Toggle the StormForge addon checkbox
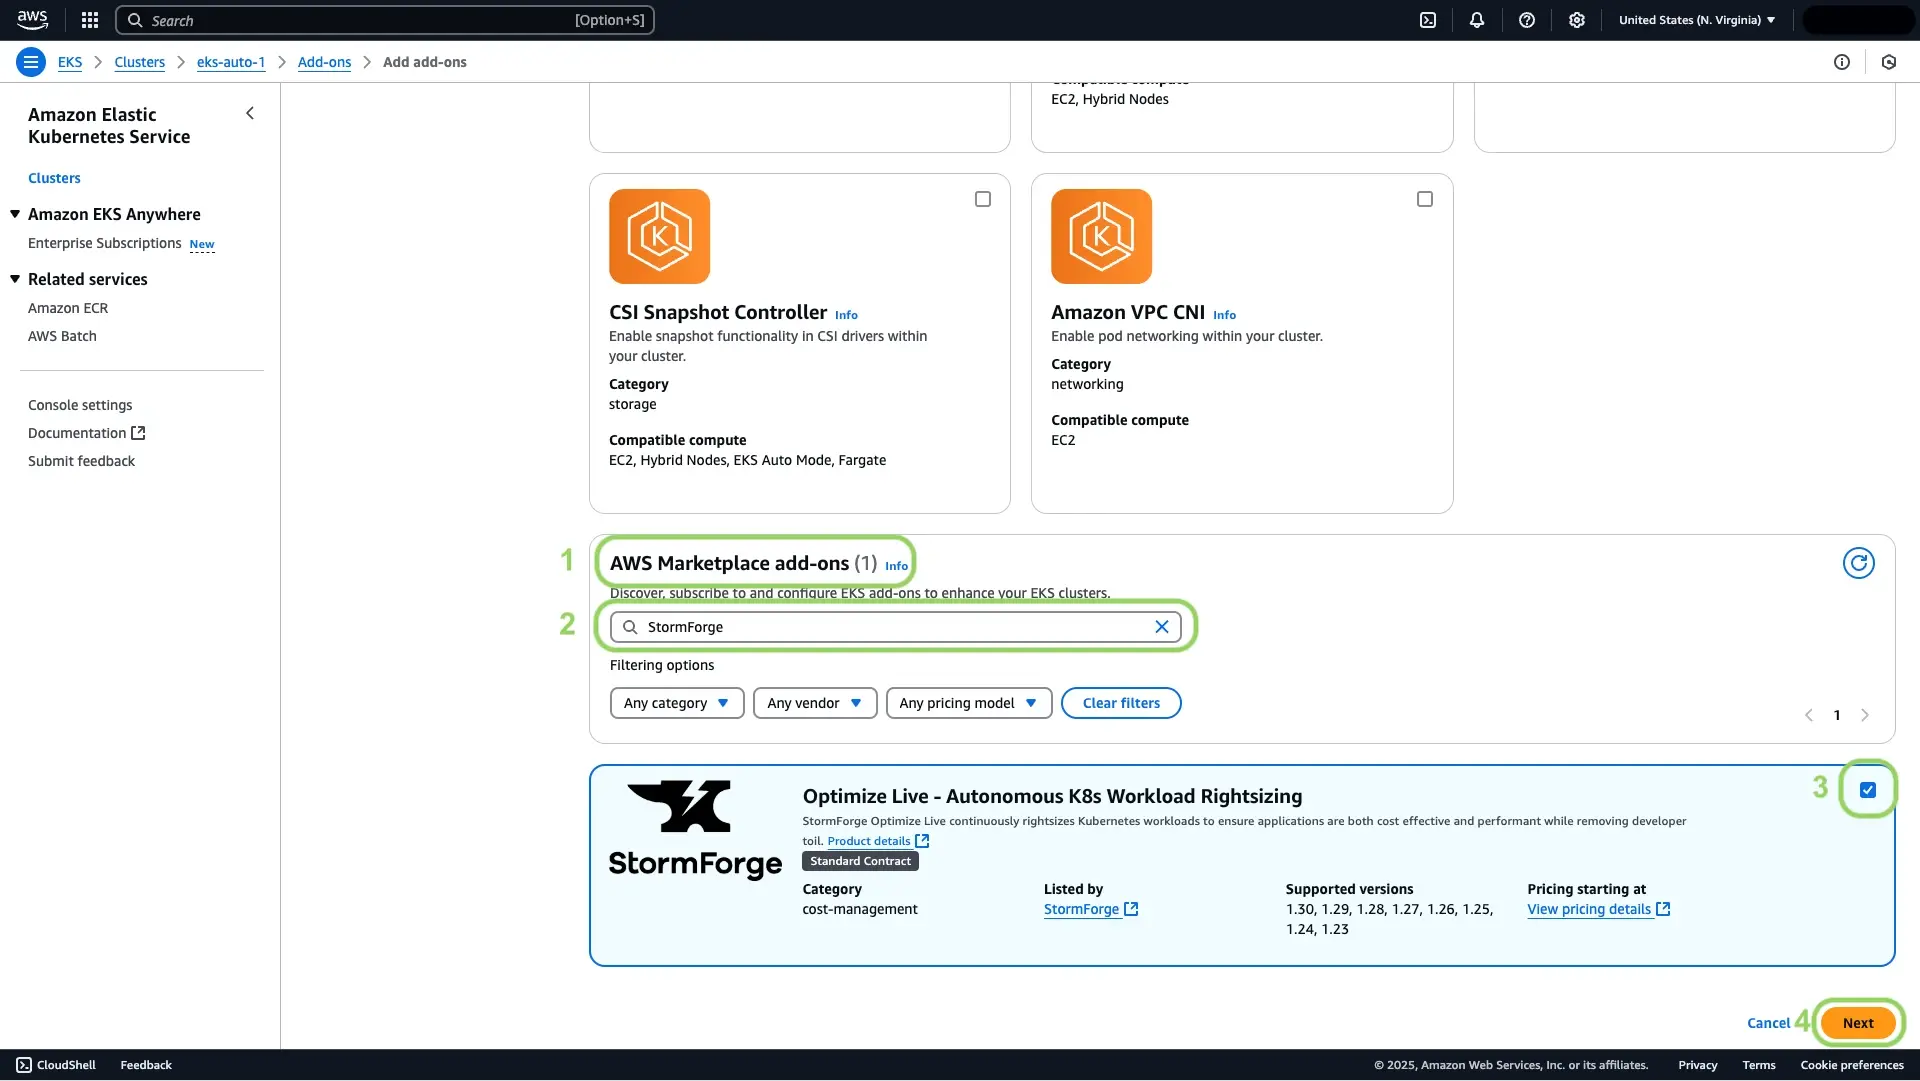Image resolution: width=1920 pixels, height=1081 pixels. coord(1869,790)
